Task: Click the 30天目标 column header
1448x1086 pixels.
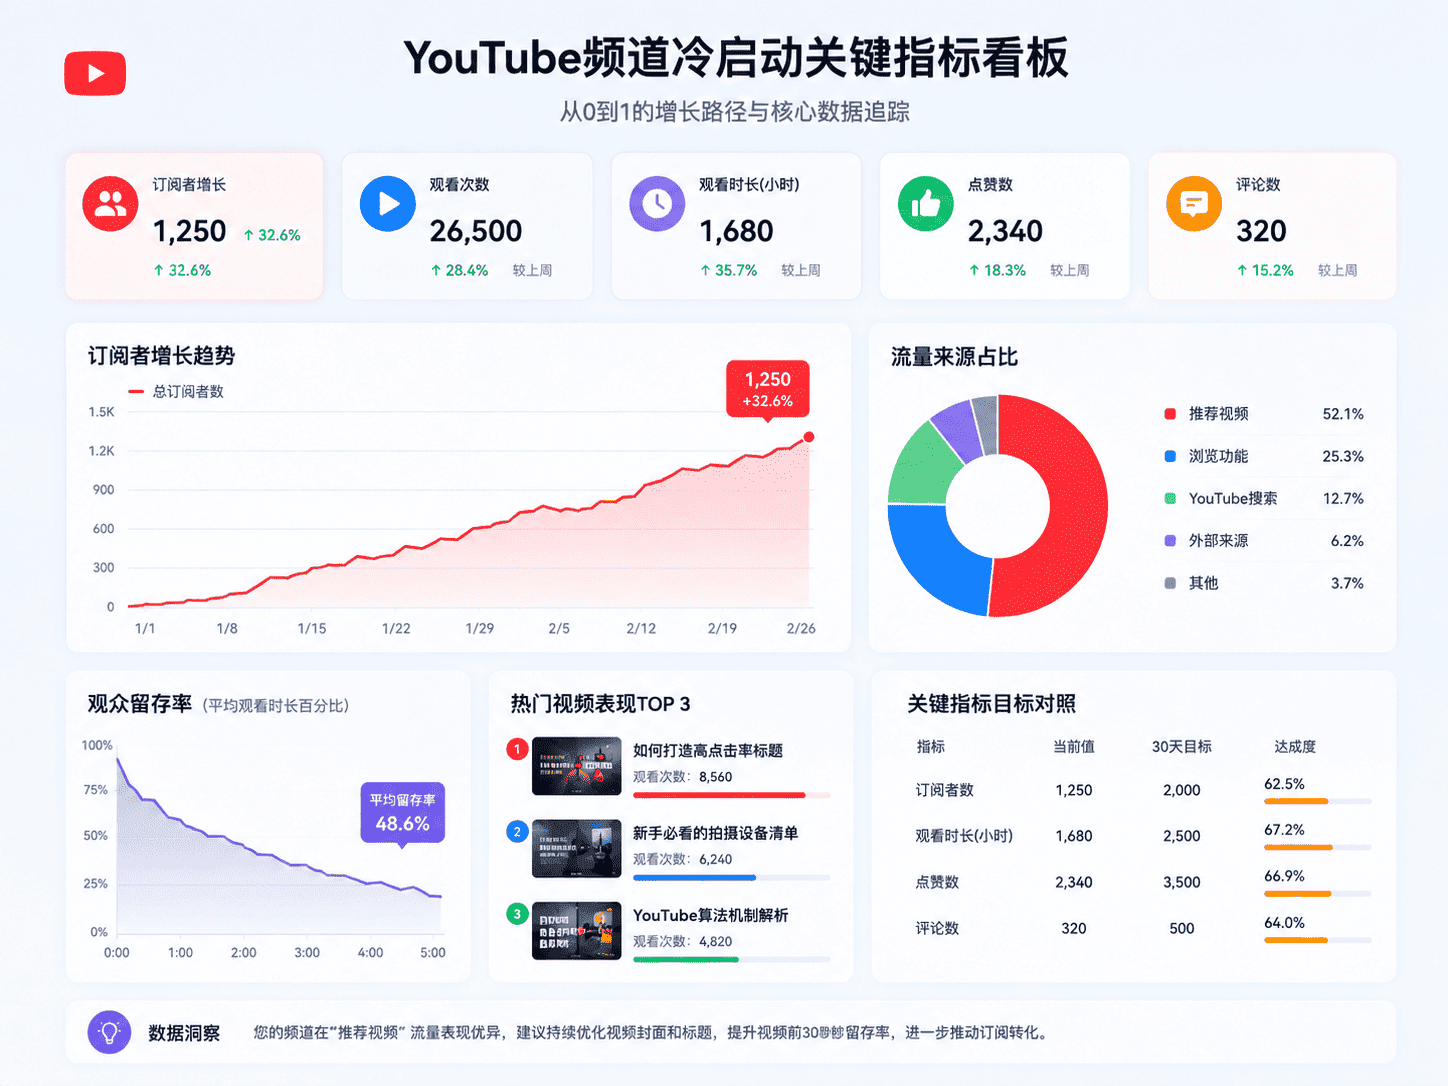Action: [1182, 747]
